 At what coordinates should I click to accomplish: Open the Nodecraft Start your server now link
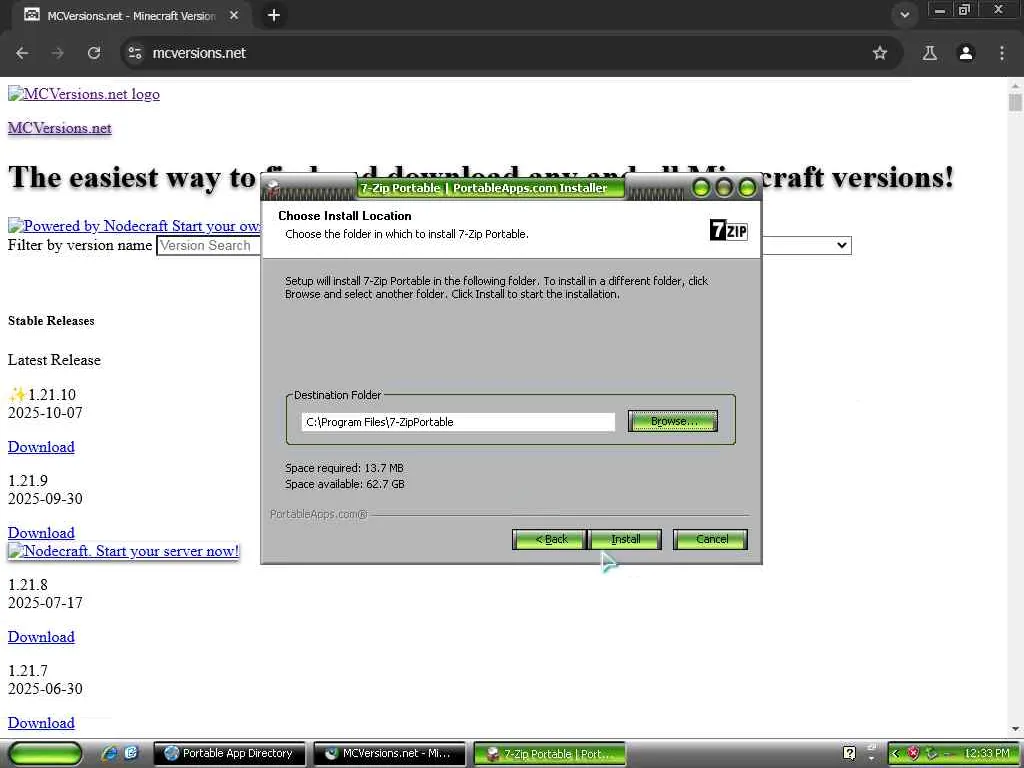(x=123, y=551)
